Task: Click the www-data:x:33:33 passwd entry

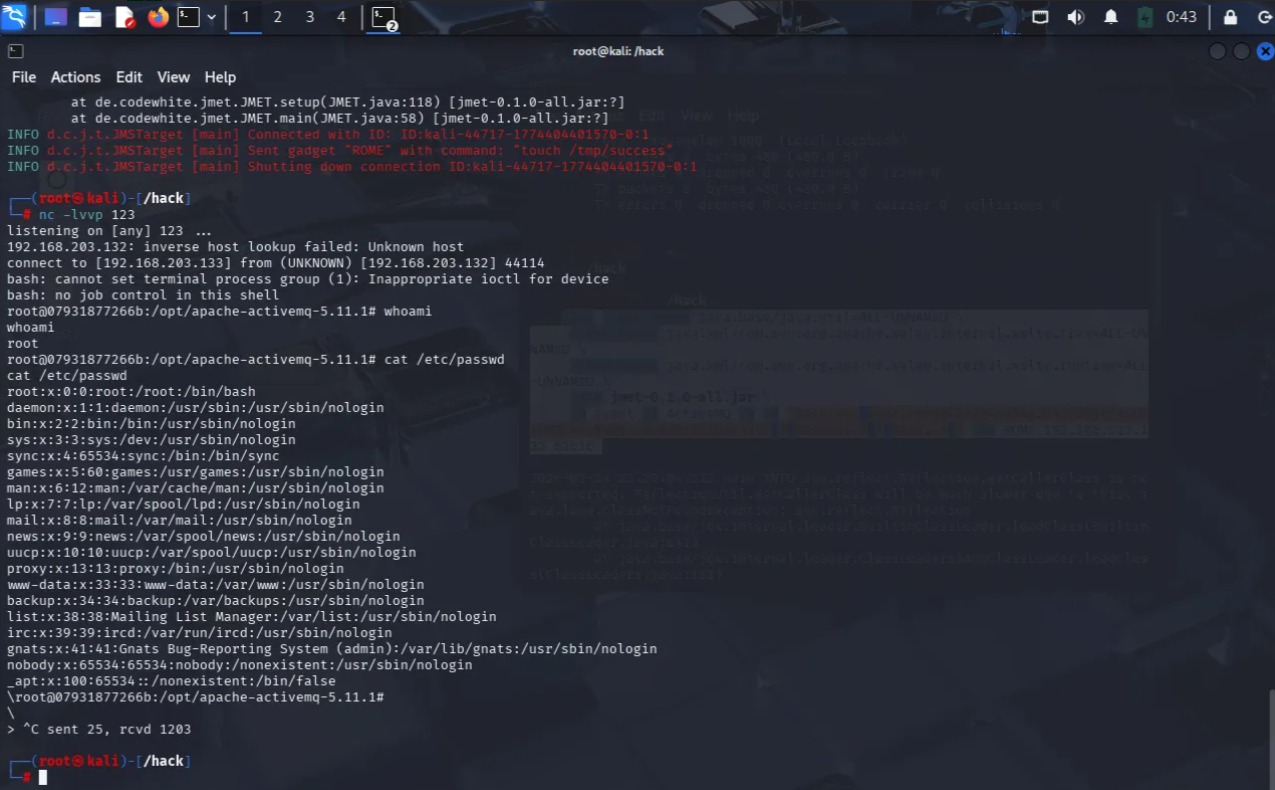Action: (215, 584)
